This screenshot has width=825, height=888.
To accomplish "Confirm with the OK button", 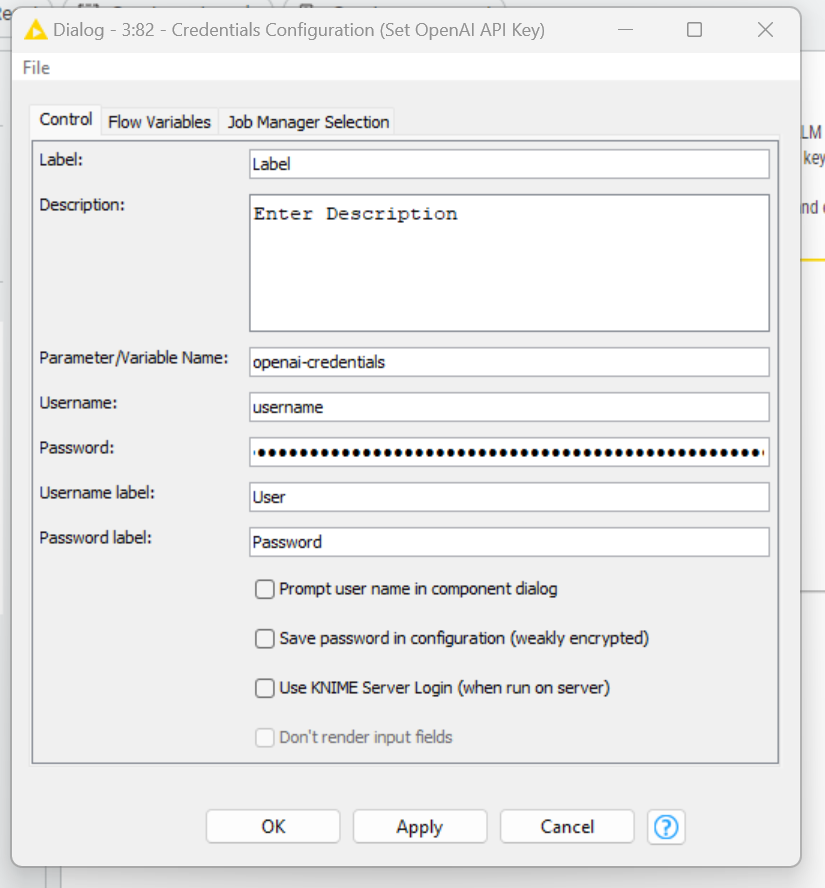I will point(273,827).
